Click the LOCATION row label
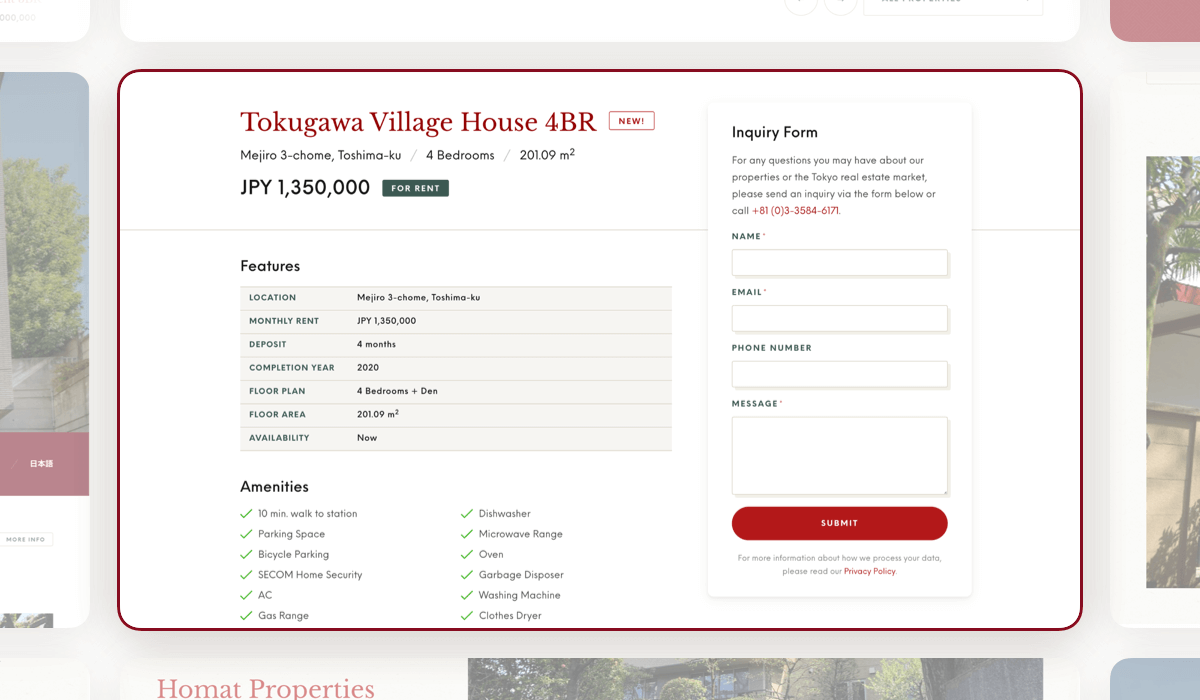The height and width of the screenshot is (700, 1200). coord(272,297)
